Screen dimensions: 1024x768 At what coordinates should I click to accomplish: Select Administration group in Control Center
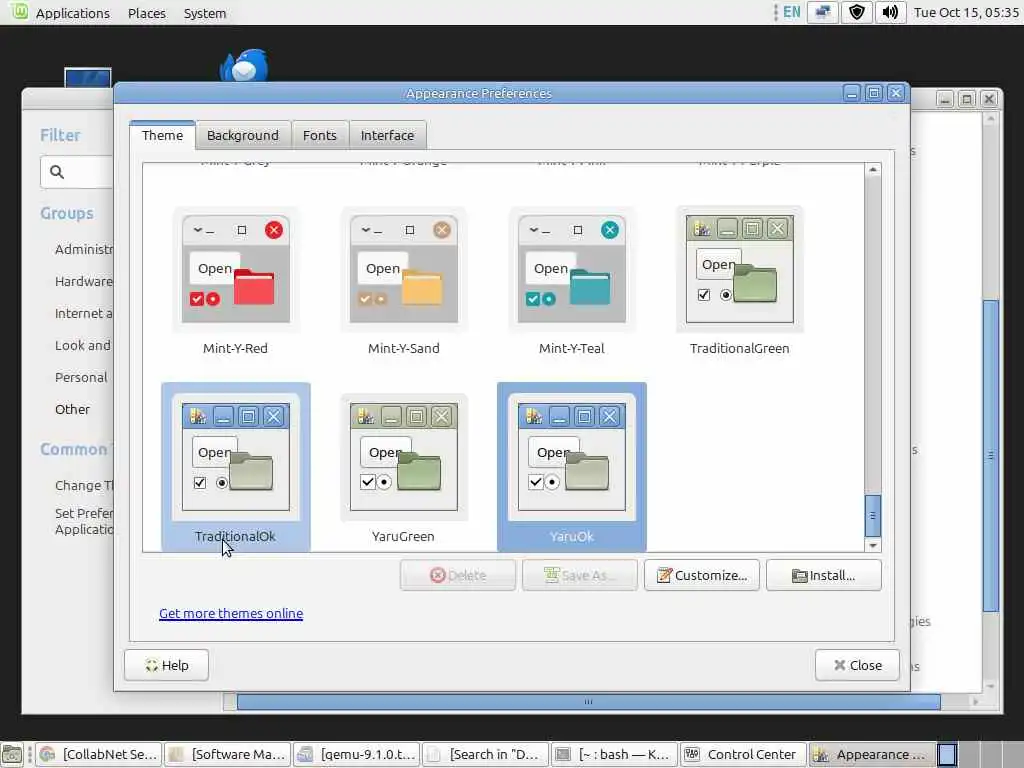point(84,249)
